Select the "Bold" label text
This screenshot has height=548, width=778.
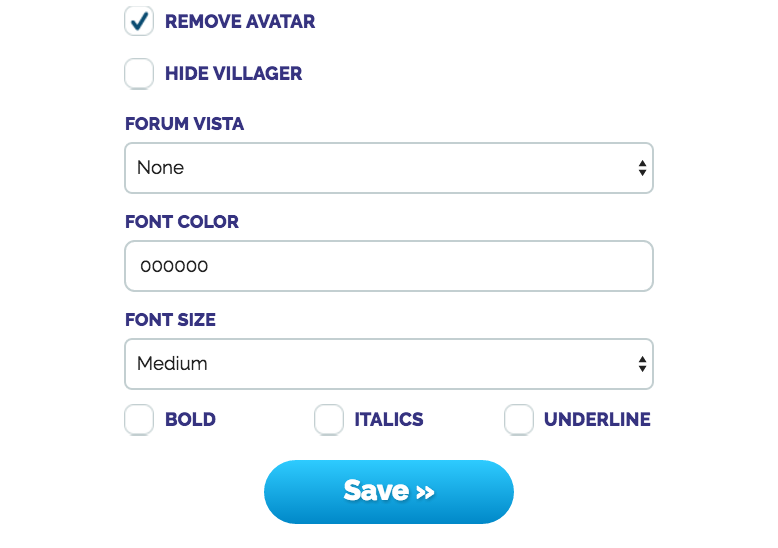190,420
